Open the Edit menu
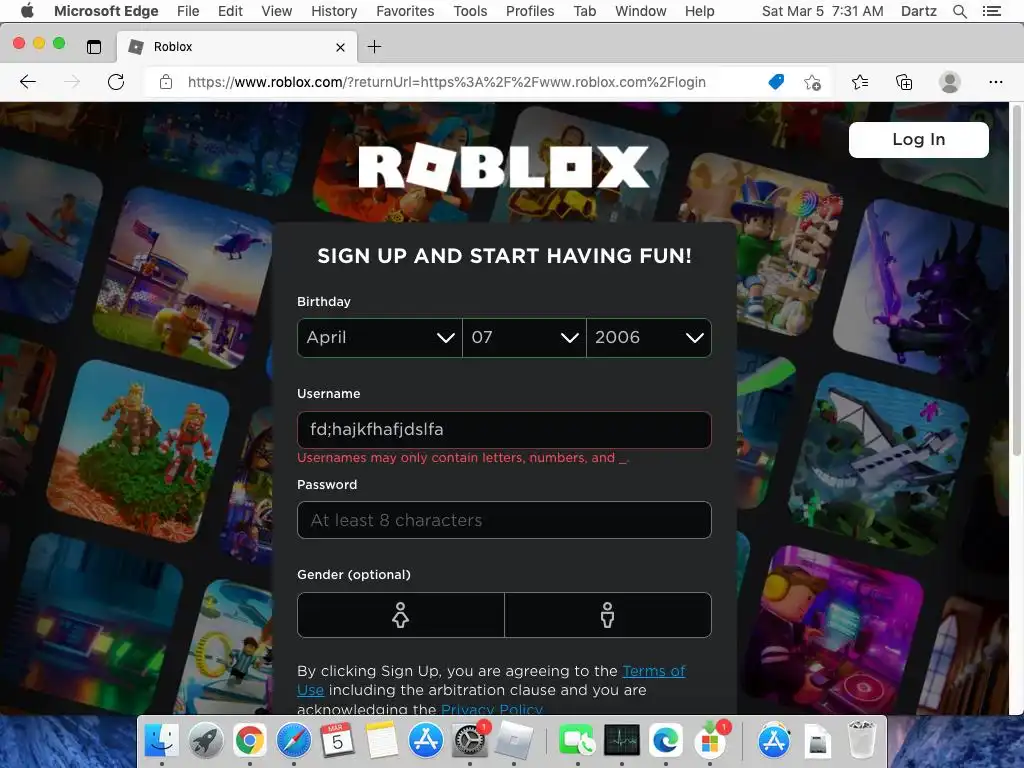Screen dimensions: 1024x768 pos(230,11)
